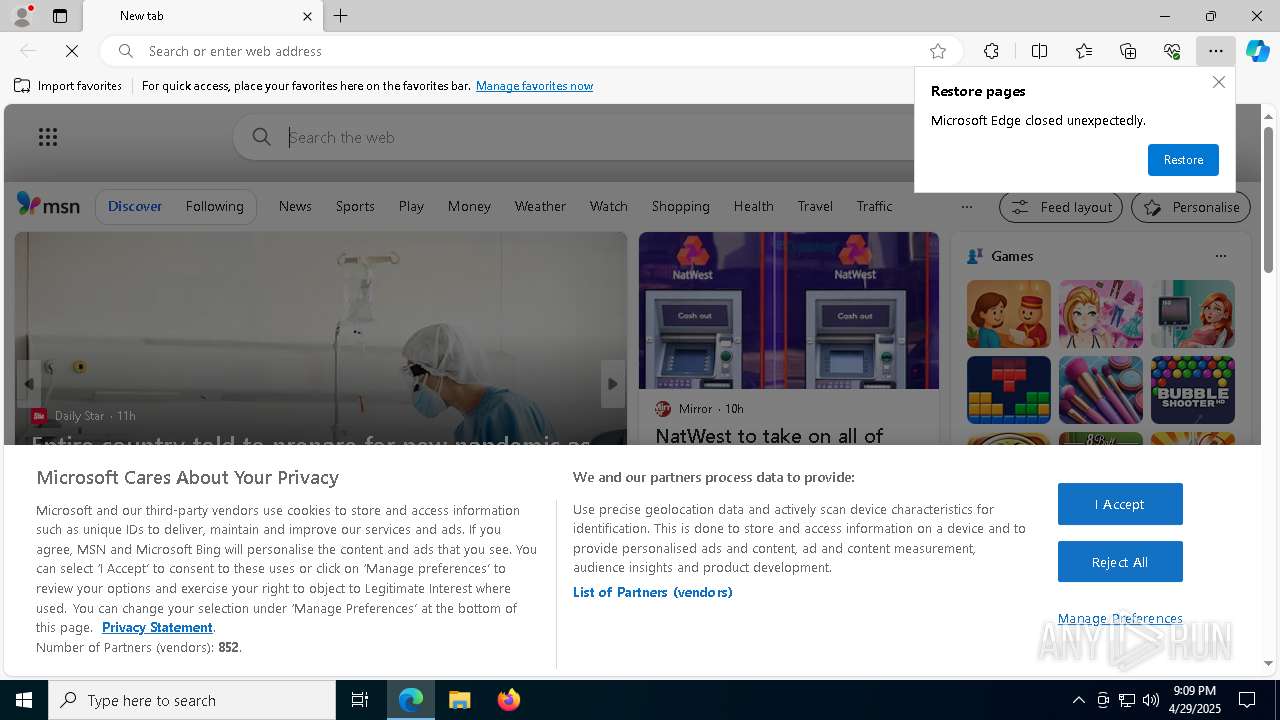1280x720 pixels.
Task: Open the Privacy Statement link
Action: tap(157, 627)
